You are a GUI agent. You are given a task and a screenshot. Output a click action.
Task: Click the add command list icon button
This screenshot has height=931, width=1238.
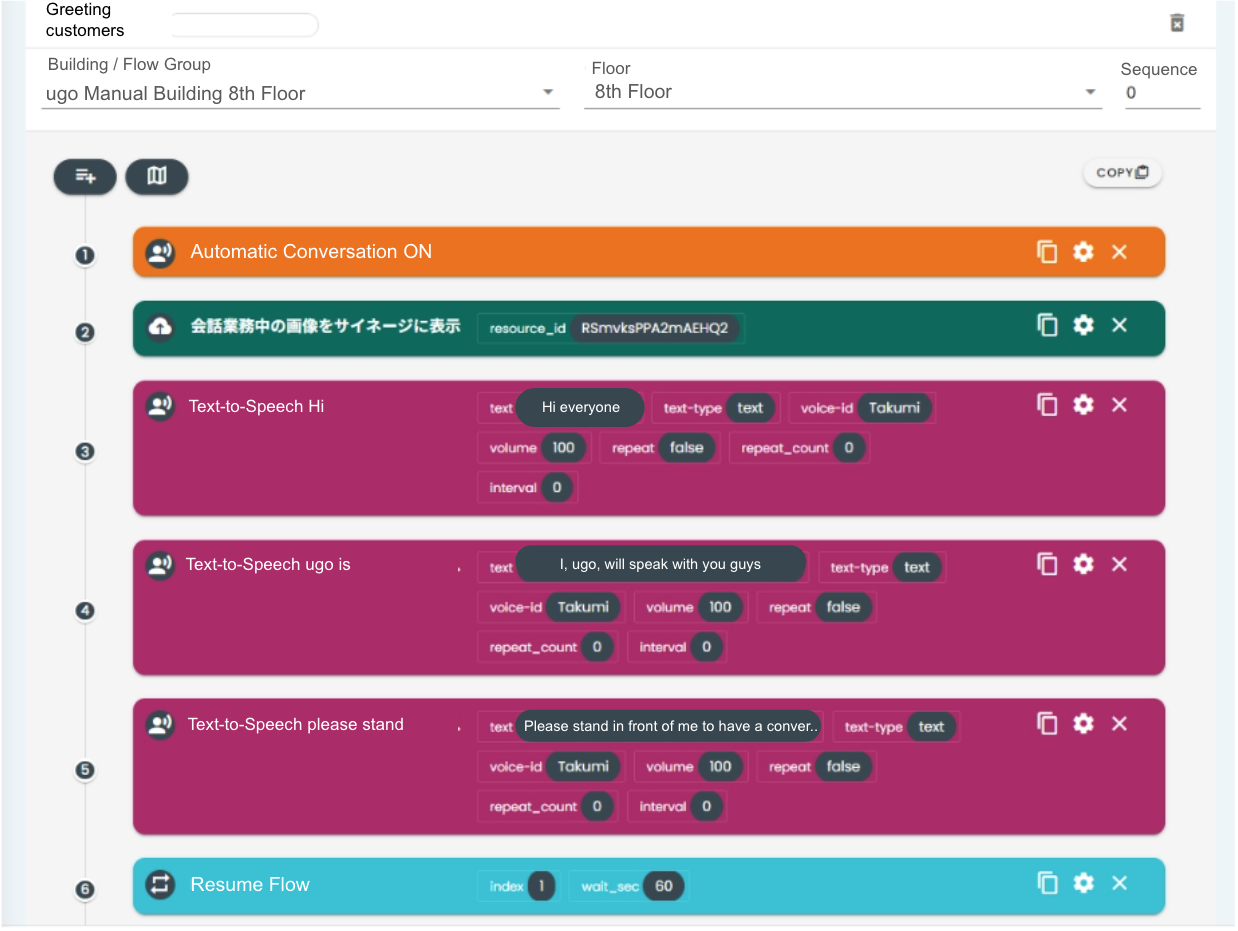tap(85, 177)
